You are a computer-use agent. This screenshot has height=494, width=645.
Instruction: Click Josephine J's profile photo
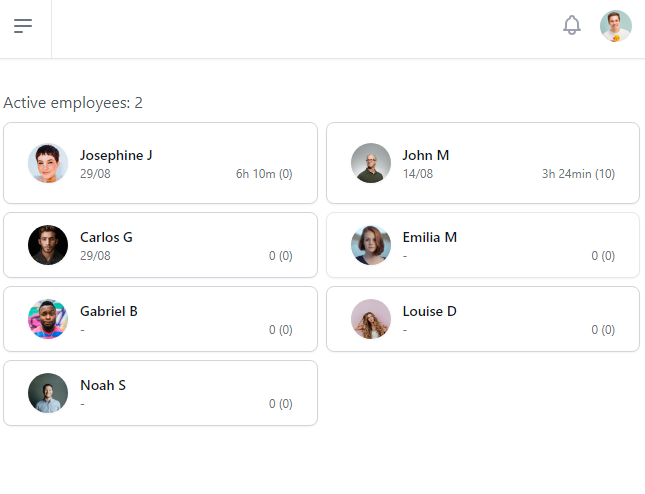point(48,163)
